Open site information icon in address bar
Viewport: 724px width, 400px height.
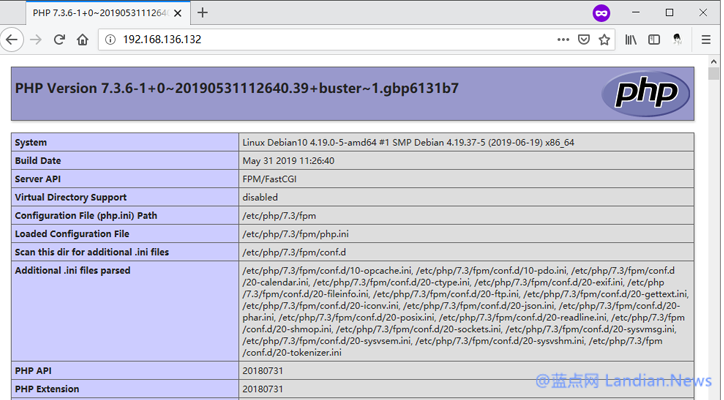(110, 39)
